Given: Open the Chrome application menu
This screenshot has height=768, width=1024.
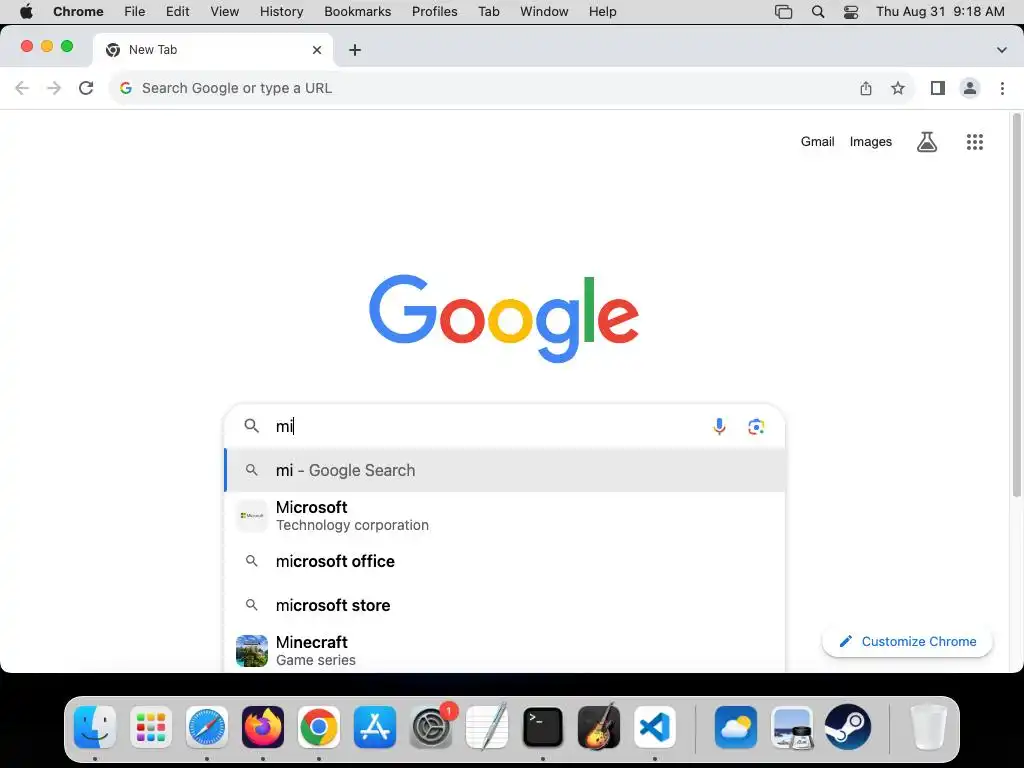Looking at the screenshot, I should (78, 12).
